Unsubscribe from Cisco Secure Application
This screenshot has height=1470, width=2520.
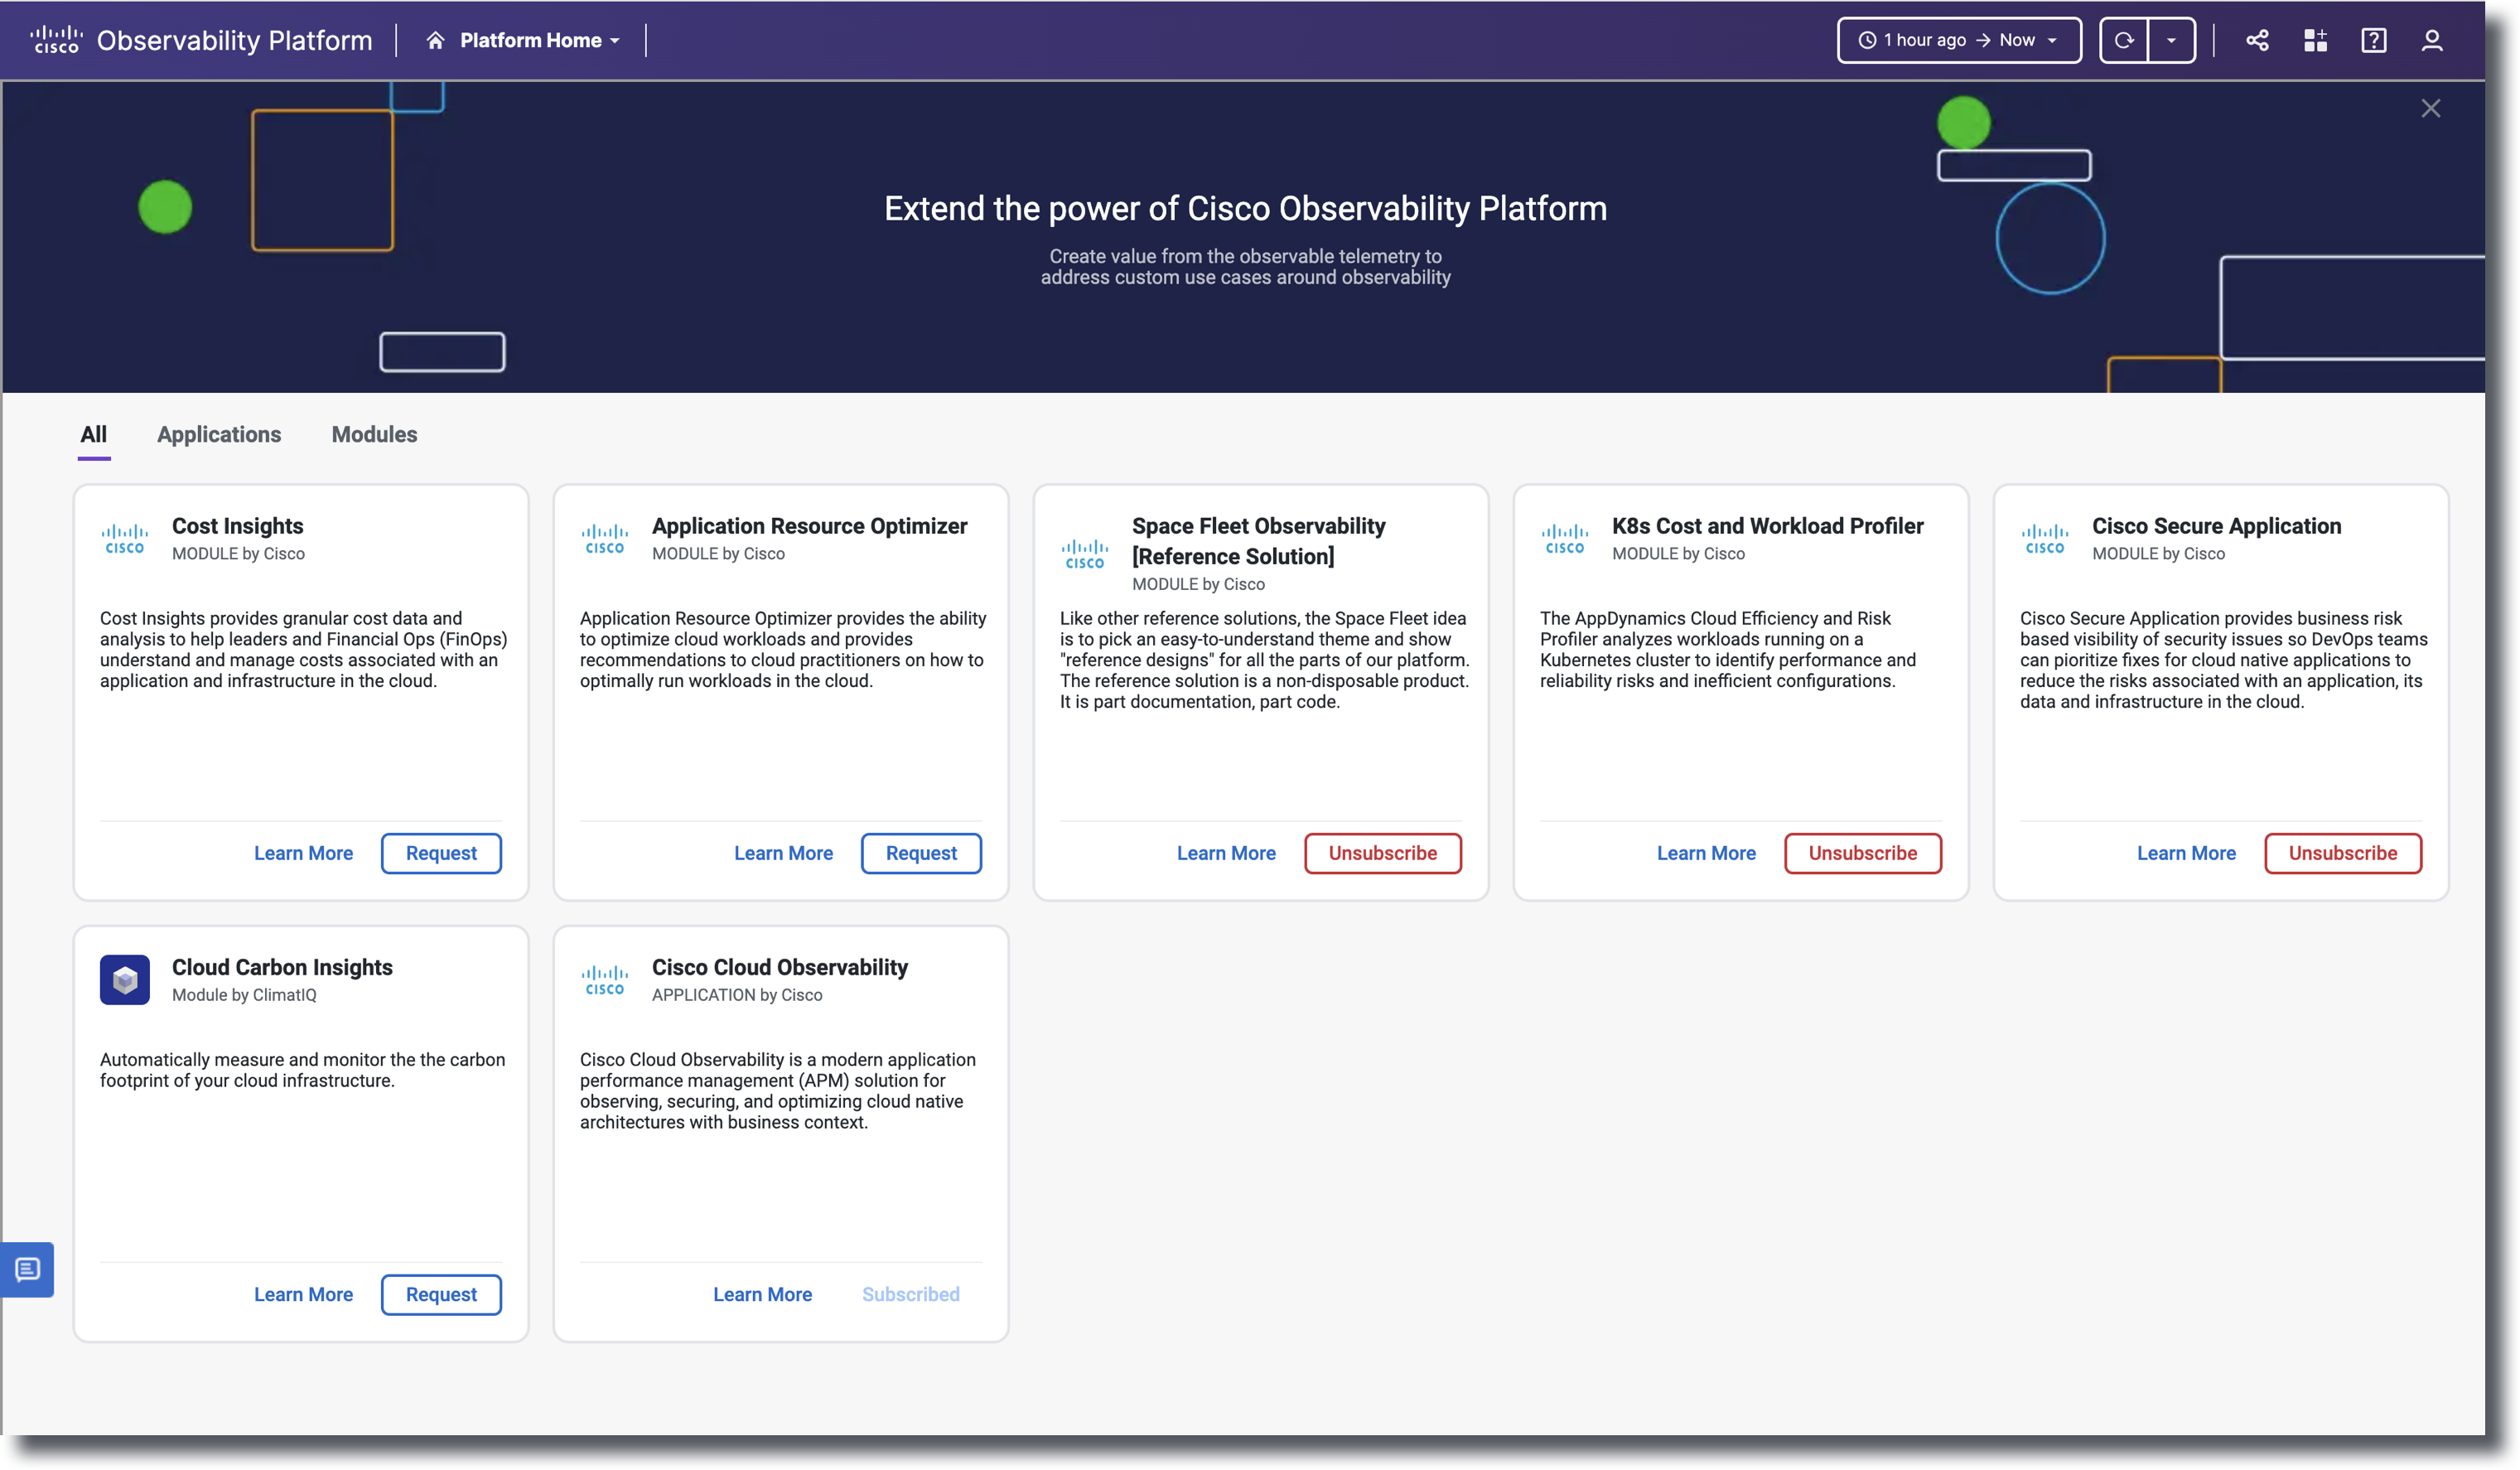[x=2342, y=853]
